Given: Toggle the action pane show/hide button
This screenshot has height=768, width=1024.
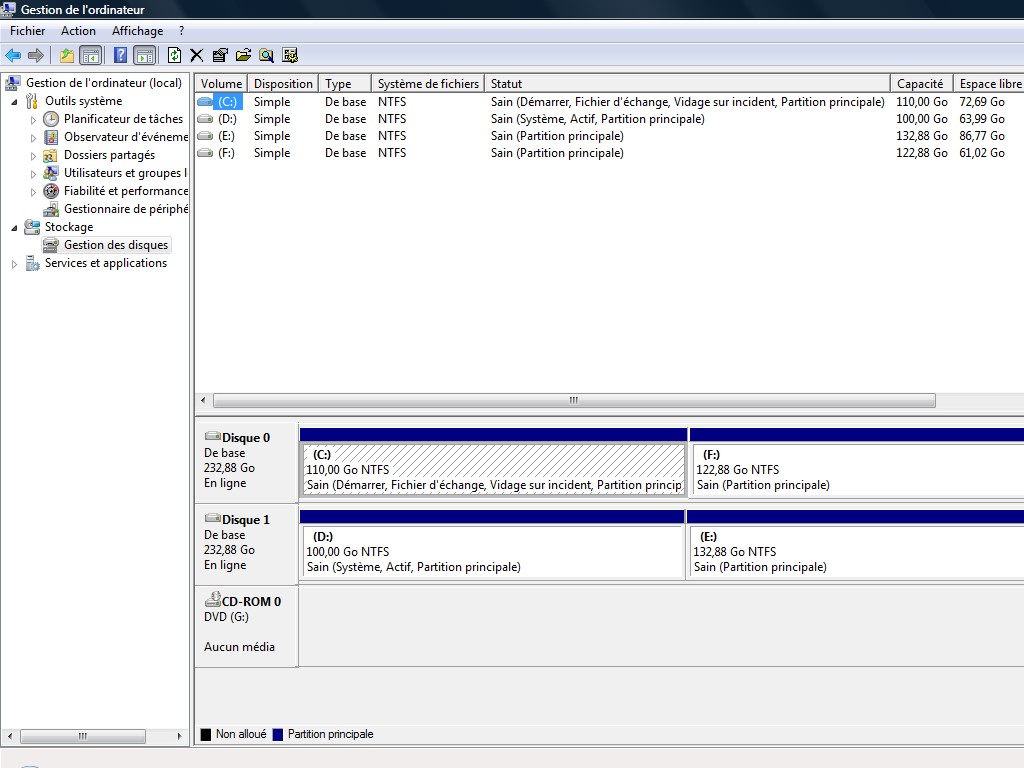Looking at the screenshot, I should (x=144, y=55).
